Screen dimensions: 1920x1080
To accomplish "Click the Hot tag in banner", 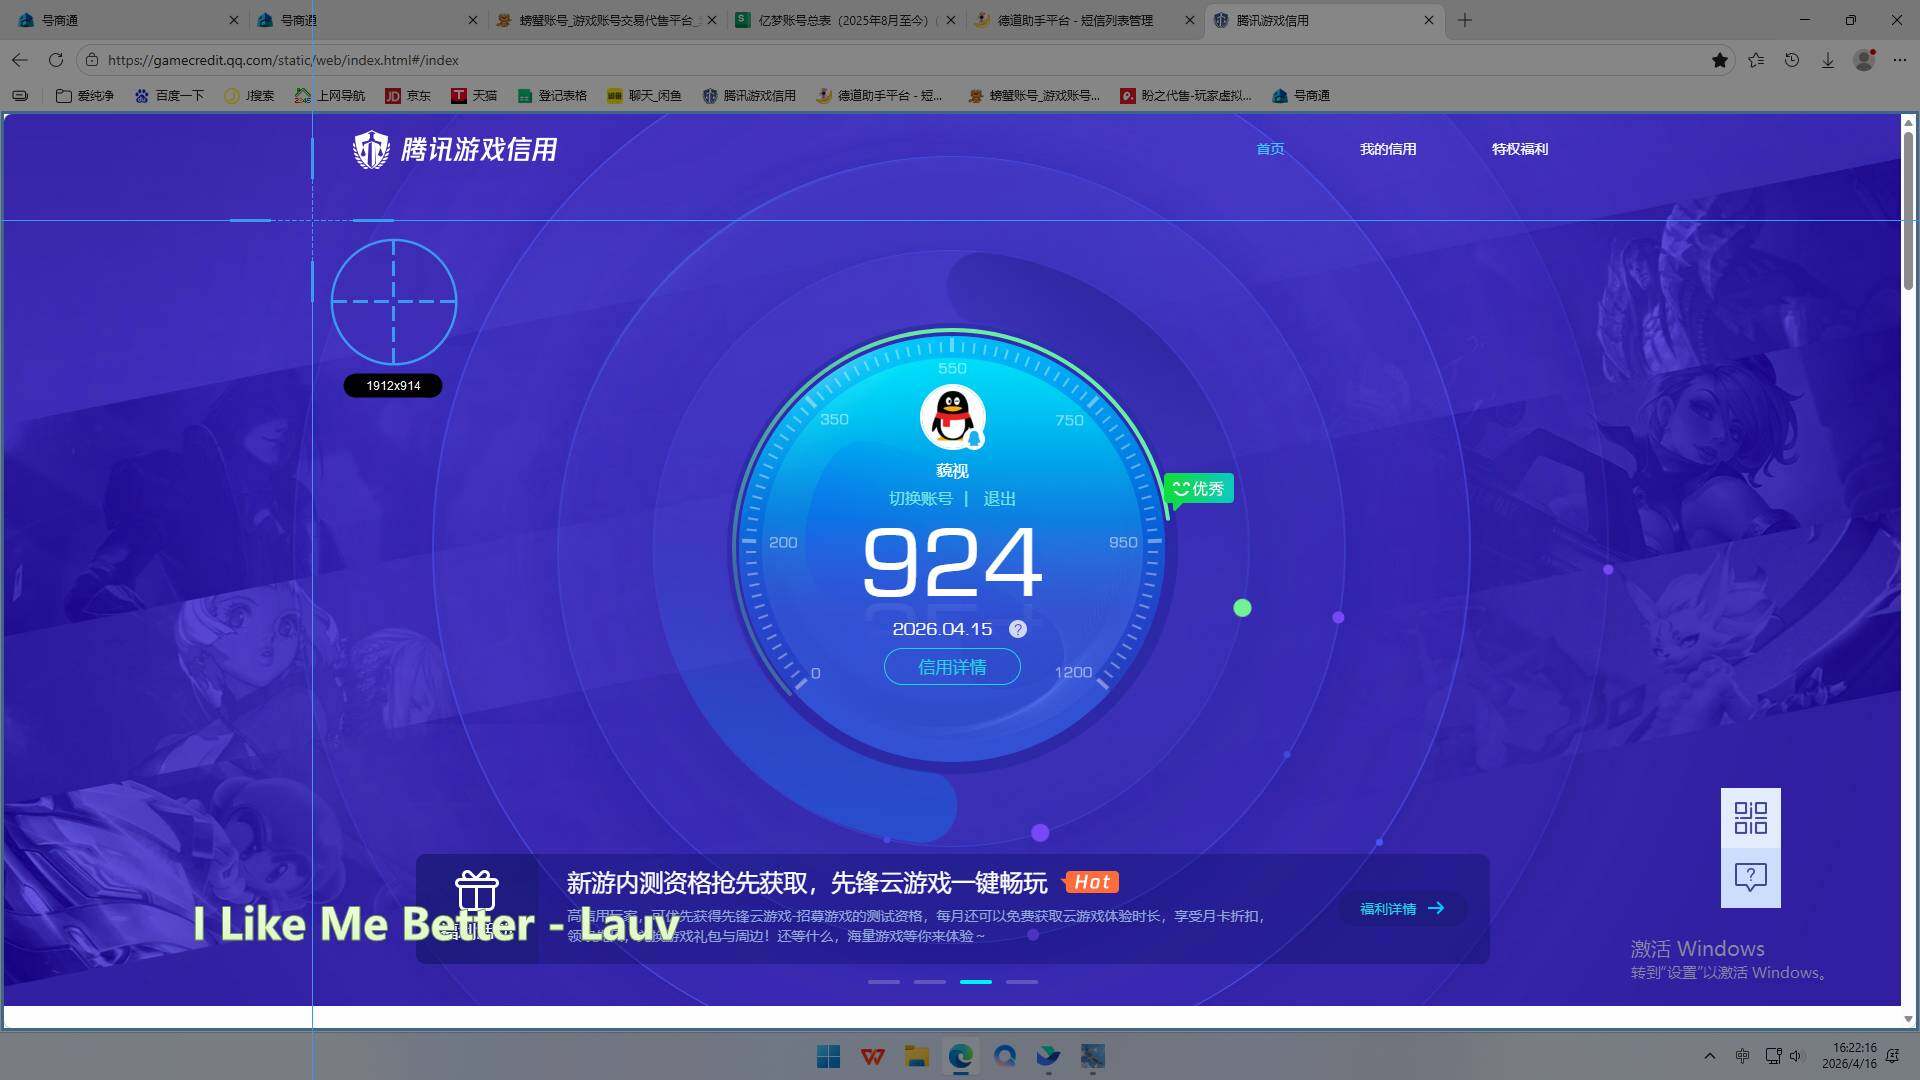I will coord(1091,882).
